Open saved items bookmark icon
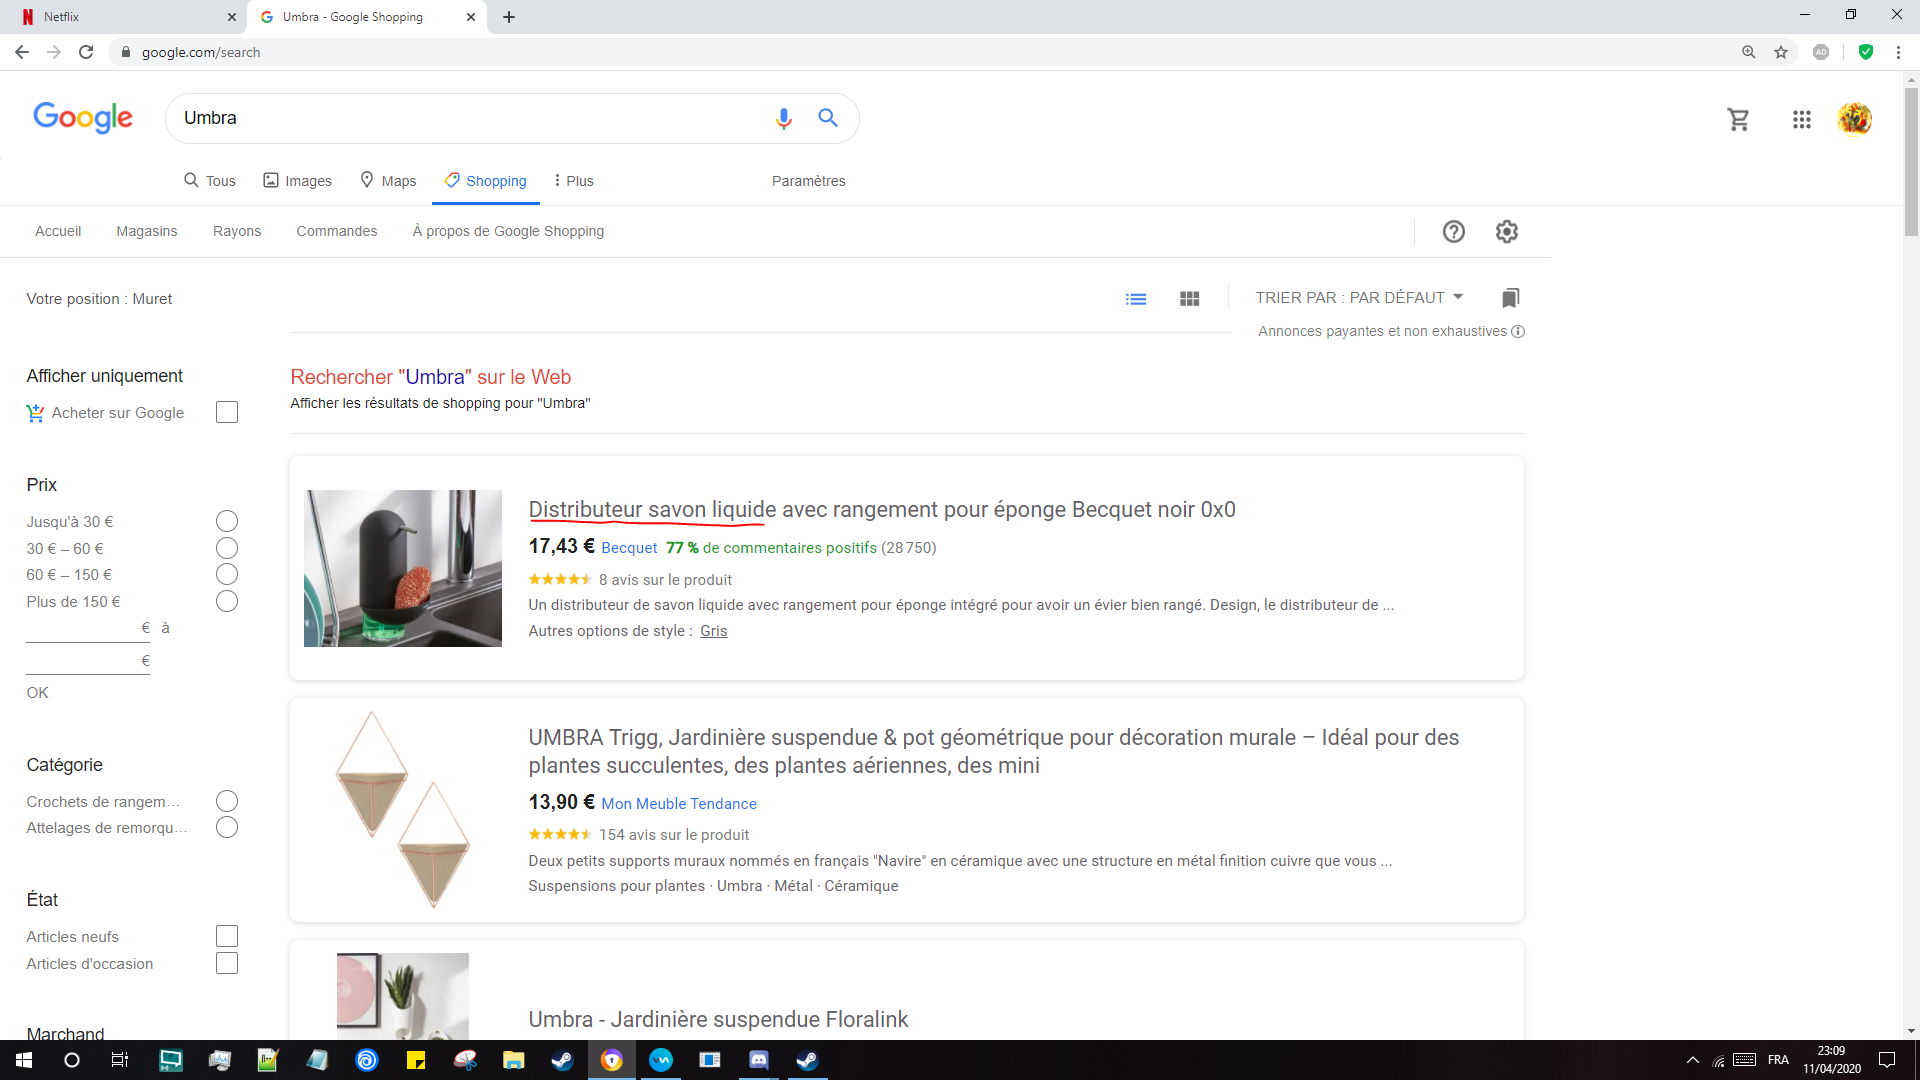The image size is (1920, 1080). [x=1510, y=298]
